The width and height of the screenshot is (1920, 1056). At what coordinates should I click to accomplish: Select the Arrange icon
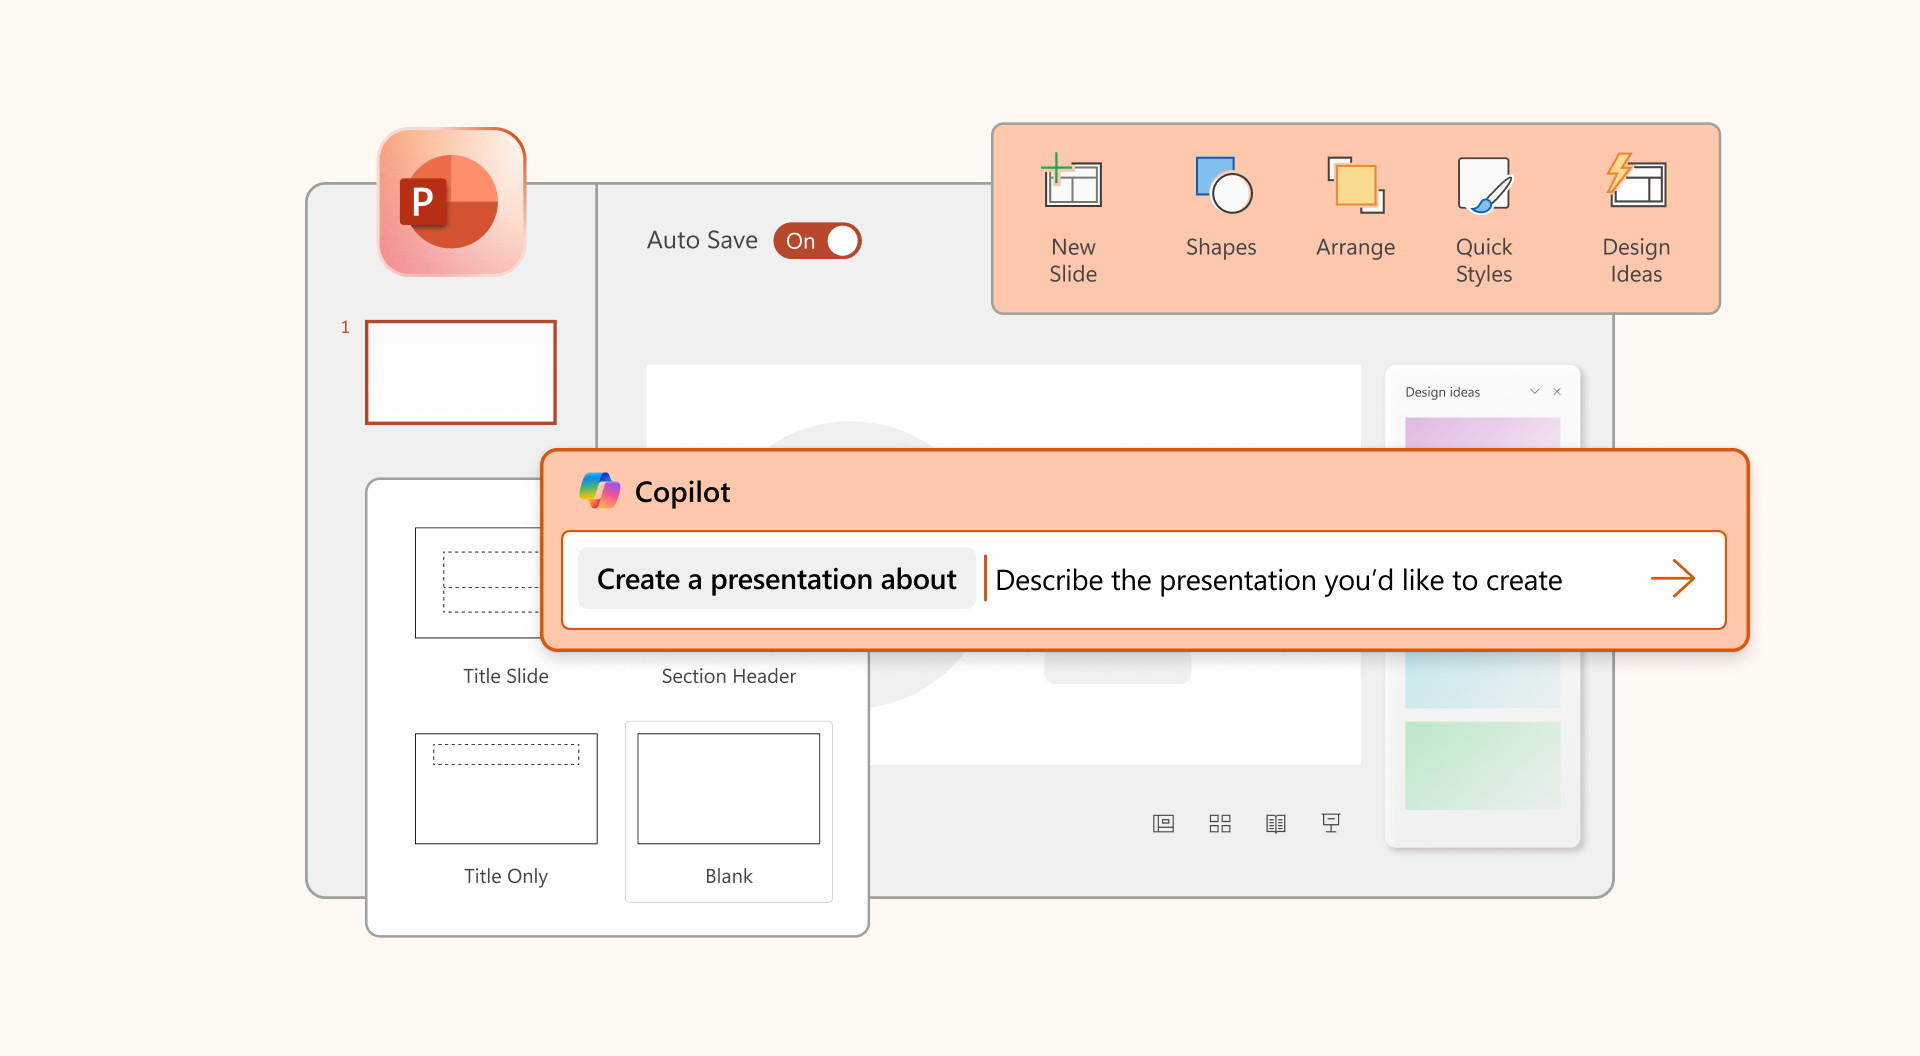click(1355, 186)
